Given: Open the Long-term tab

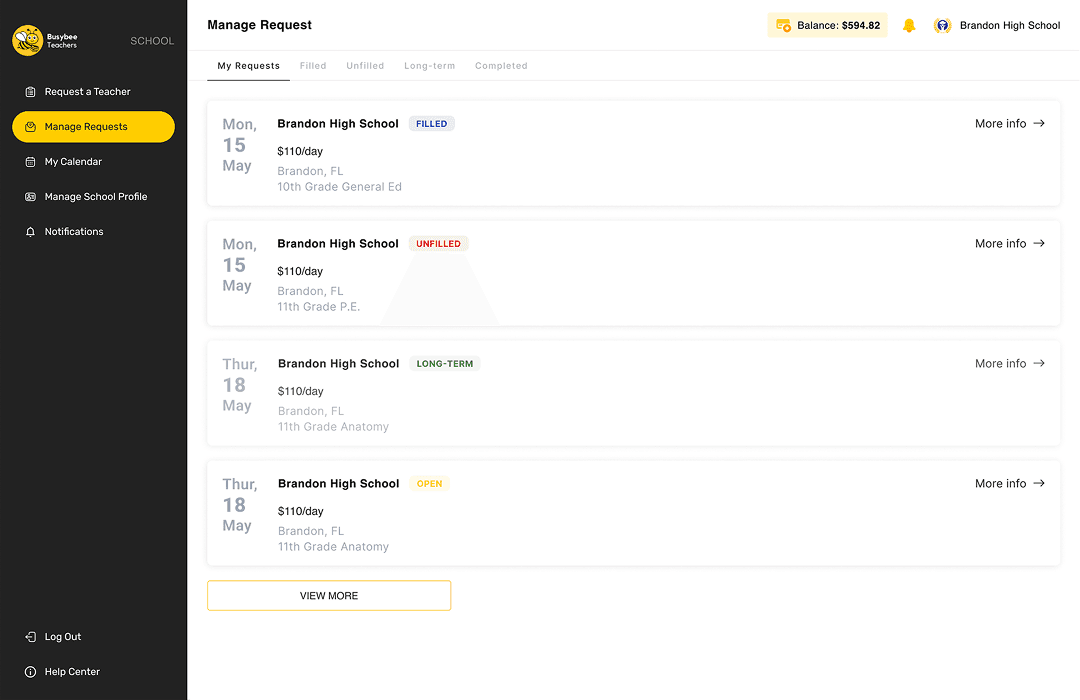Looking at the screenshot, I should [429, 65].
